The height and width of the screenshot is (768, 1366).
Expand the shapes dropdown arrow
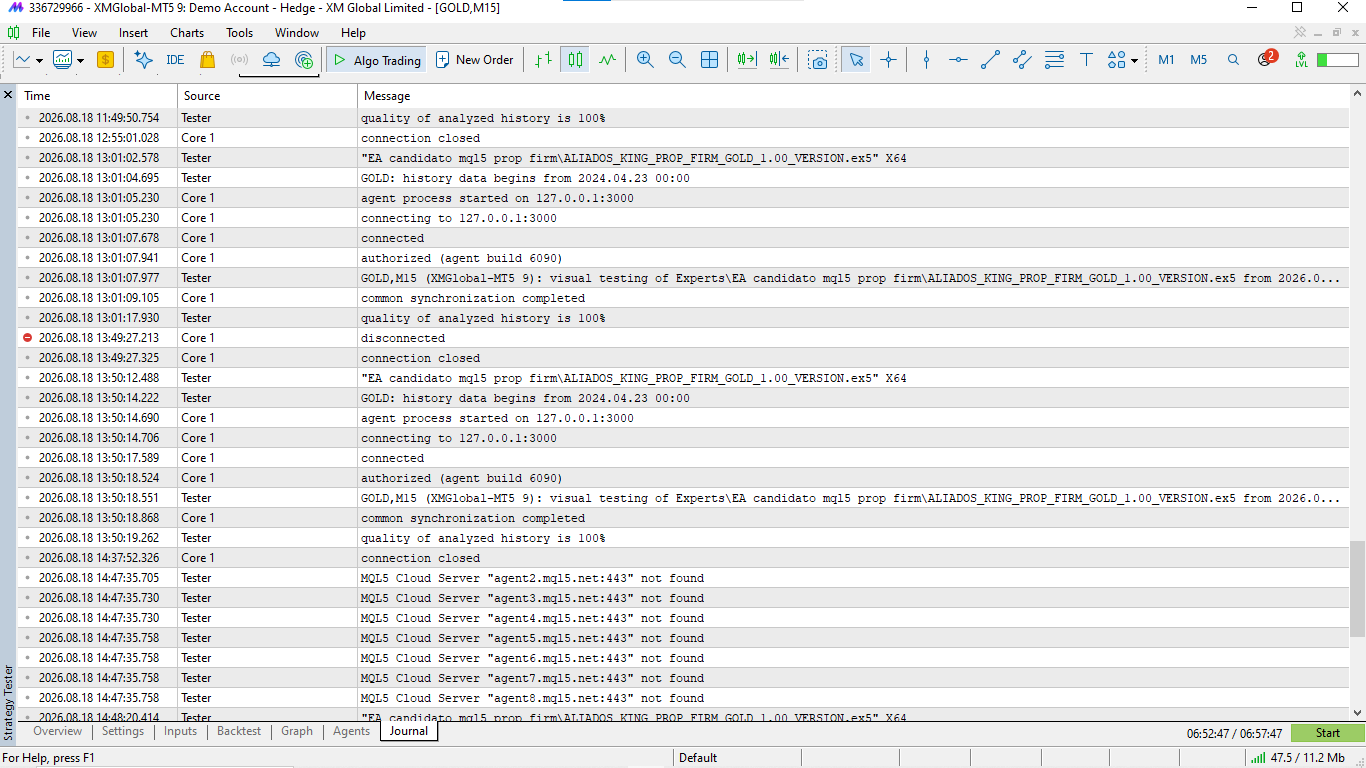click(1134, 60)
